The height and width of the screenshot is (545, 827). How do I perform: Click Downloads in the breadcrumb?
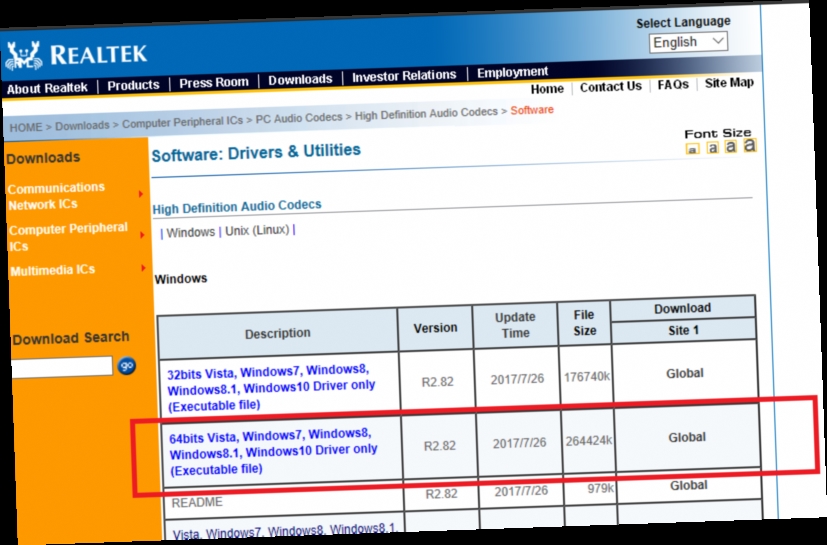point(82,126)
